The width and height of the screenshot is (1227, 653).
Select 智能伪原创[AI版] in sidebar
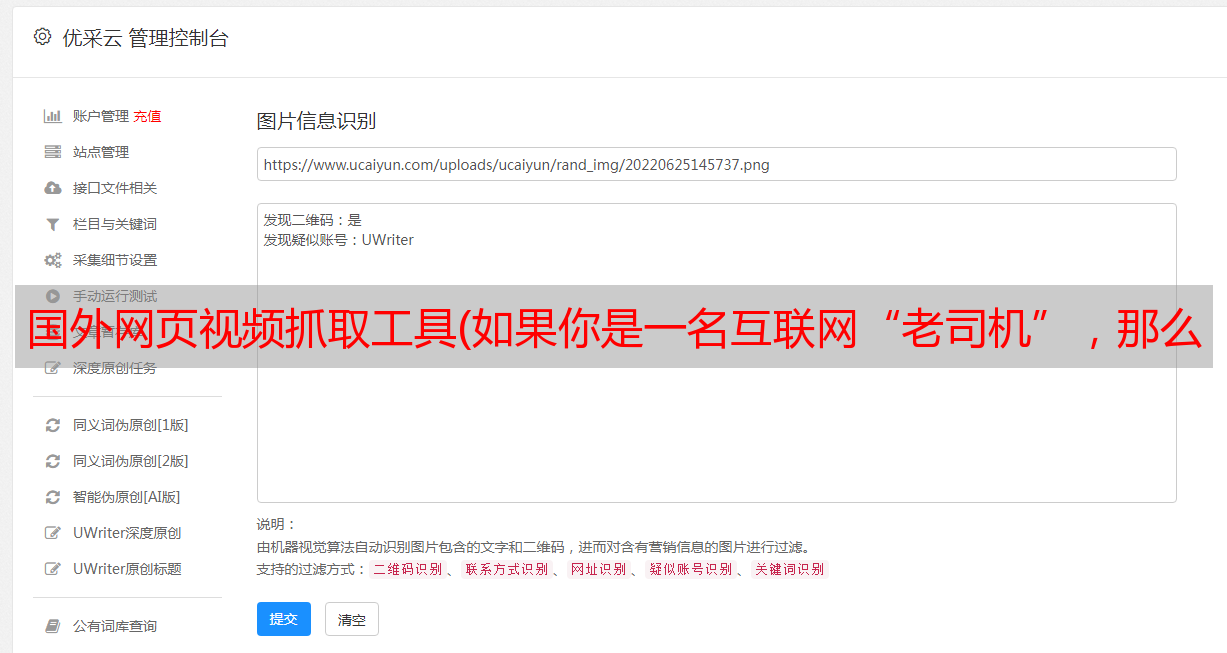[127, 497]
